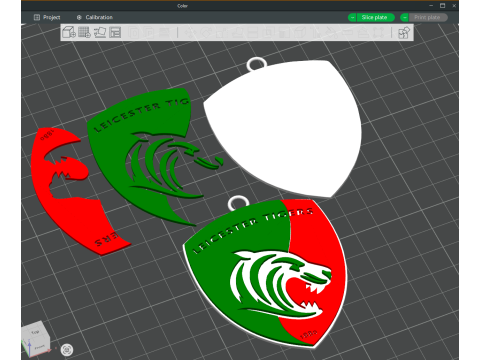
Task: Switch to the Project tab
Action: [47, 17]
